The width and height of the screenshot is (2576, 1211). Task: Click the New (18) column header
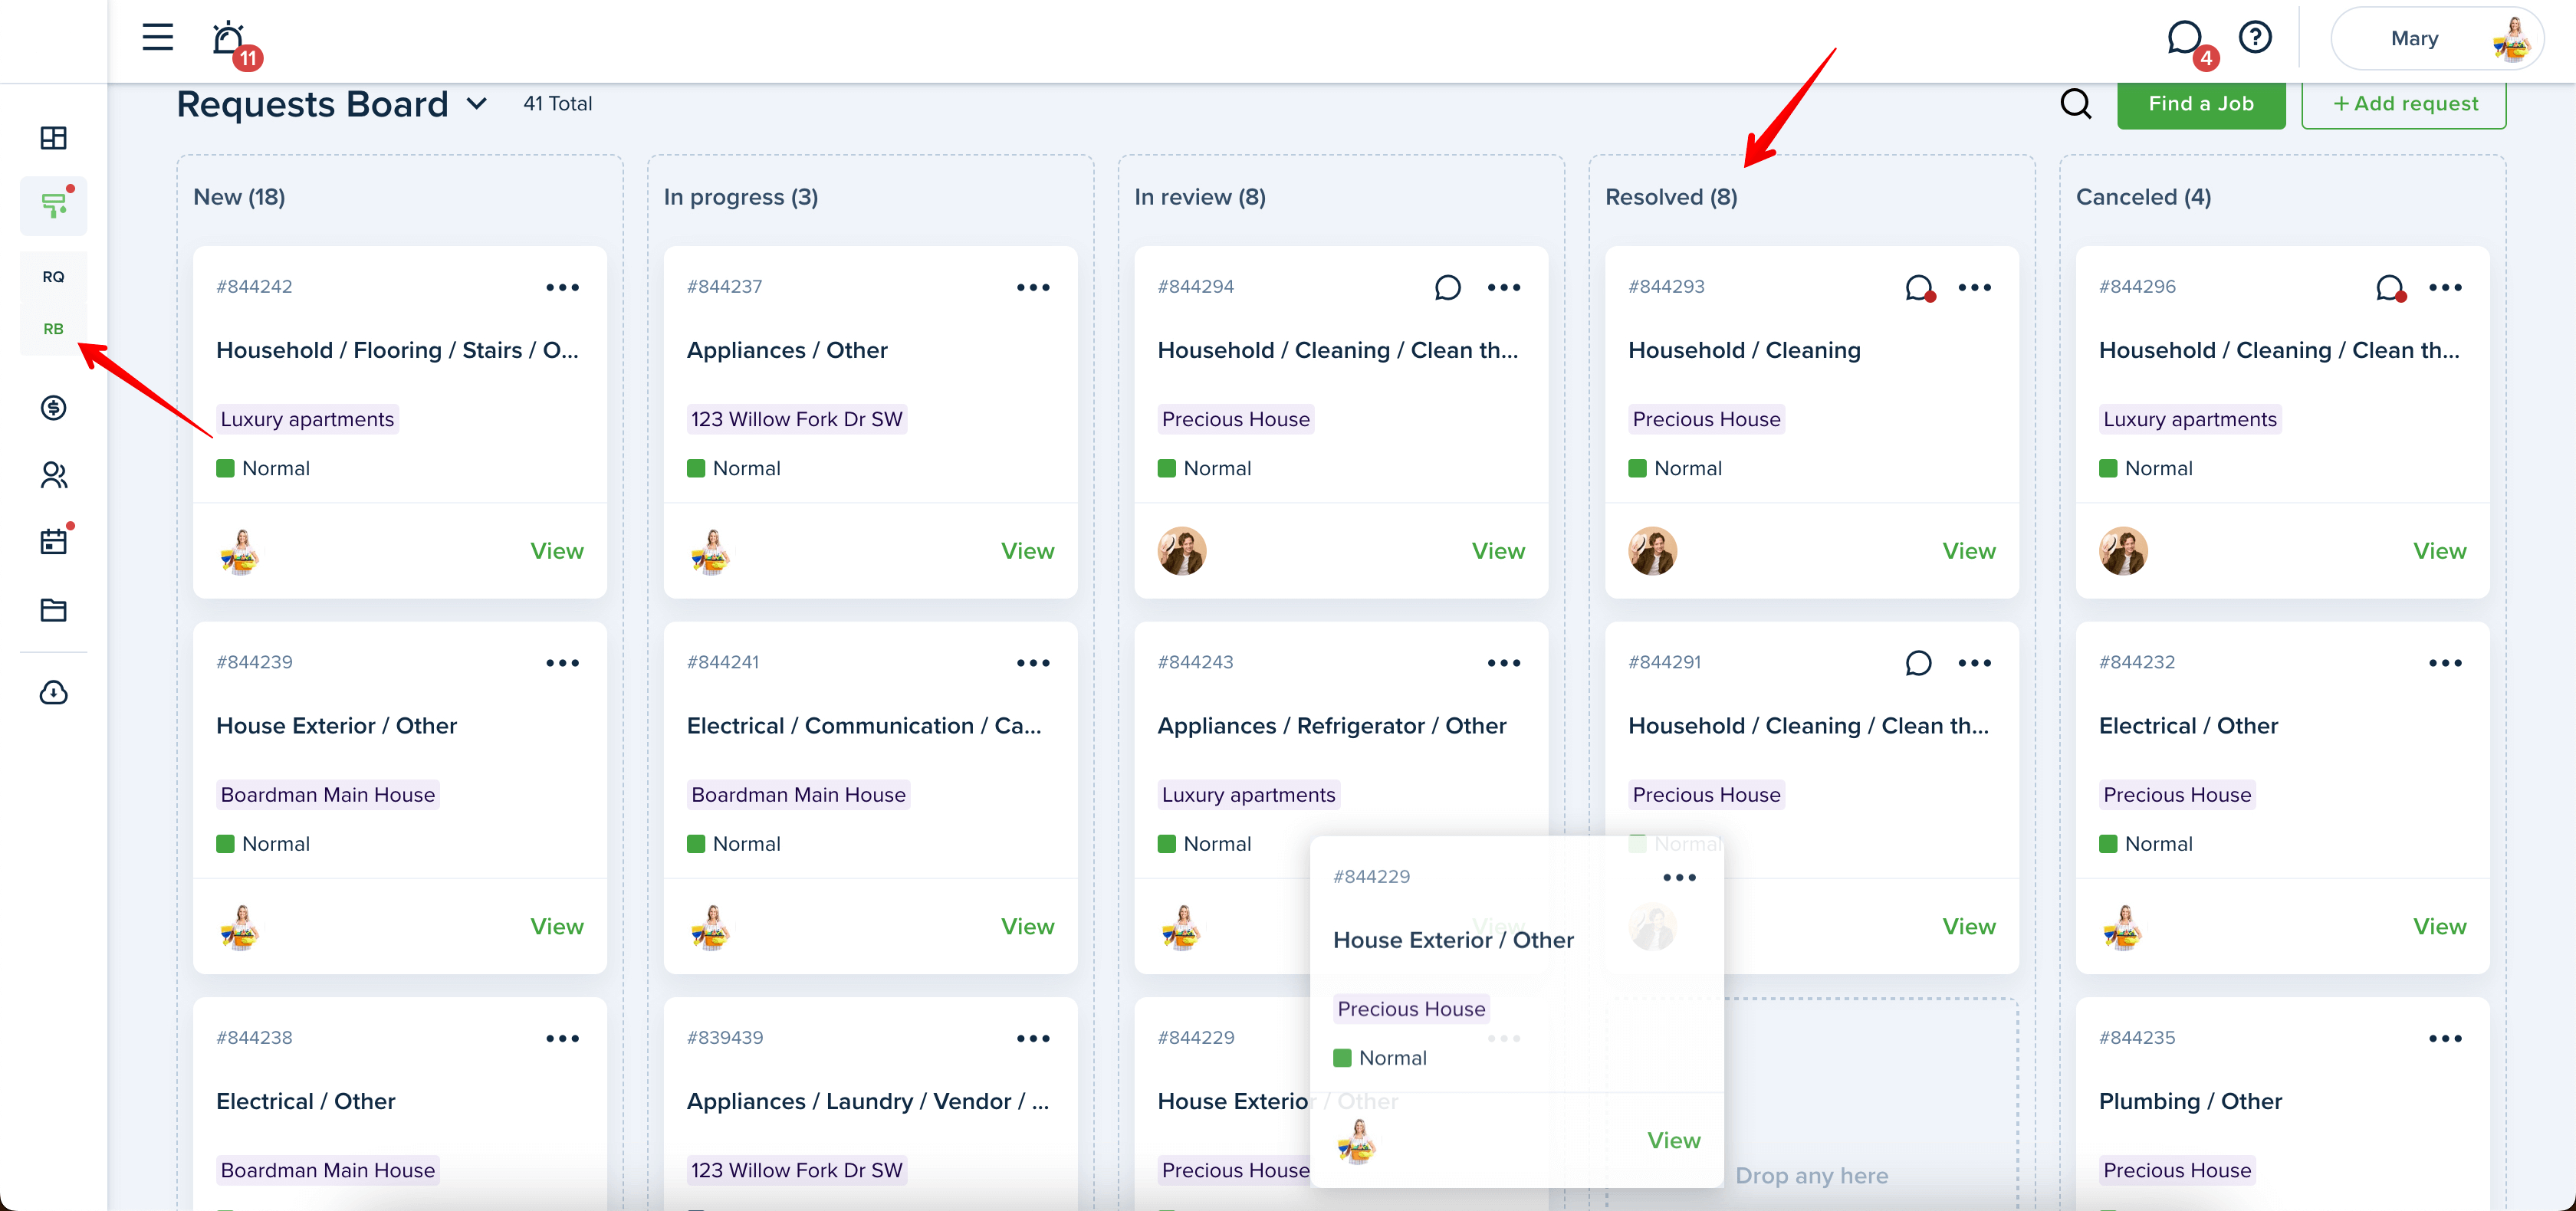point(239,197)
